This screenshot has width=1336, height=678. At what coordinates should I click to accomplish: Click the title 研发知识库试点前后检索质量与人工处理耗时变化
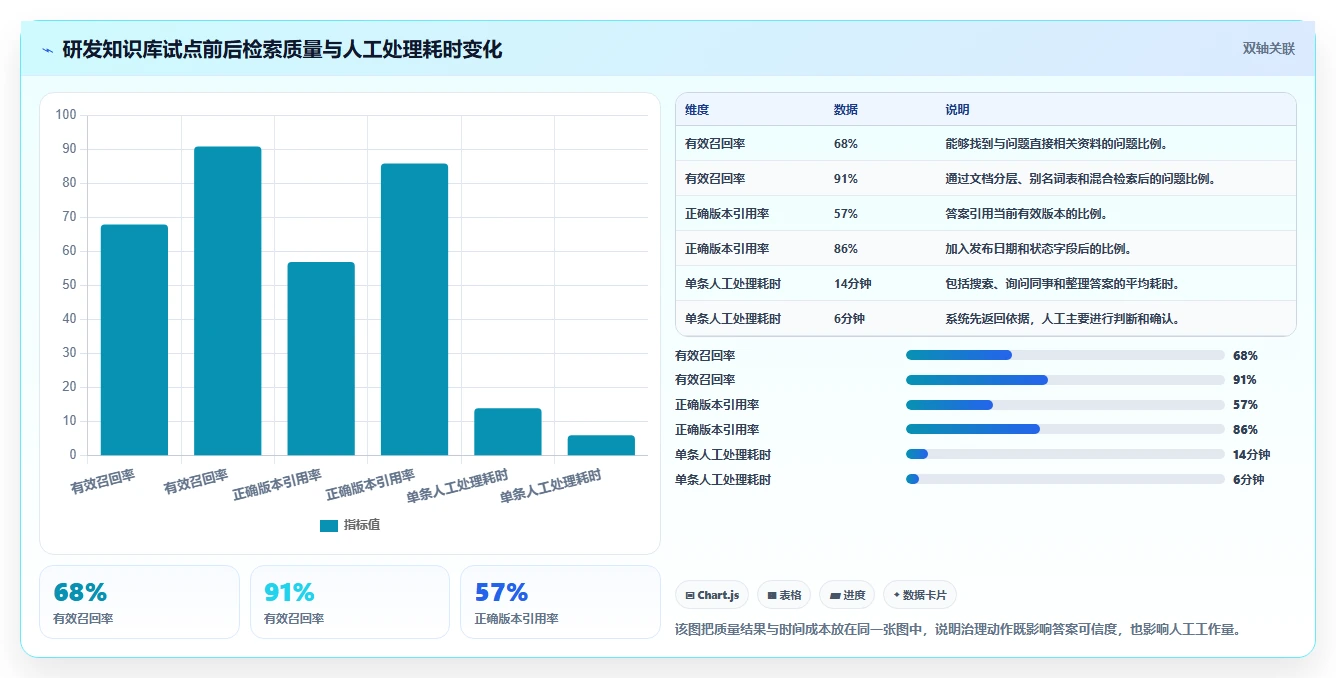point(282,49)
